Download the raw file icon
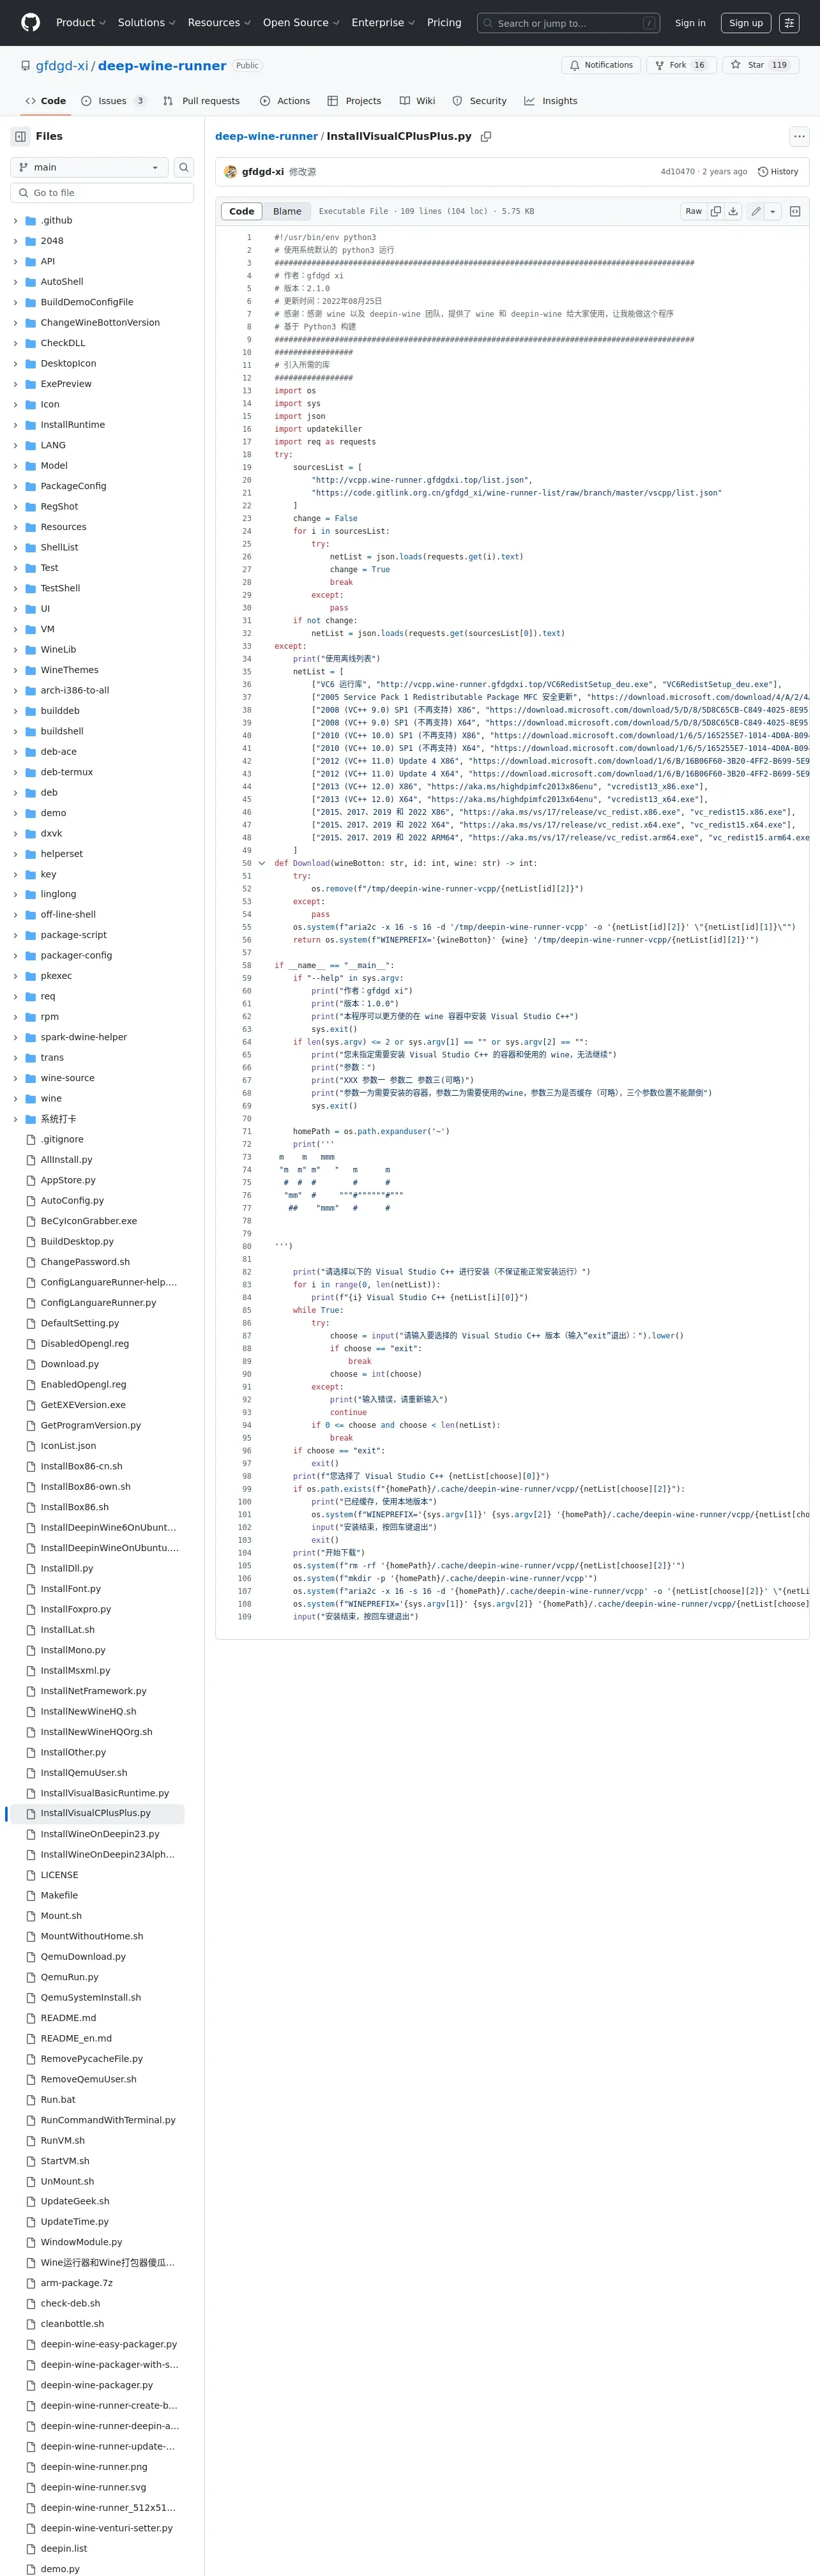This screenshot has height=2576, width=820. click(x=733, y=211)
